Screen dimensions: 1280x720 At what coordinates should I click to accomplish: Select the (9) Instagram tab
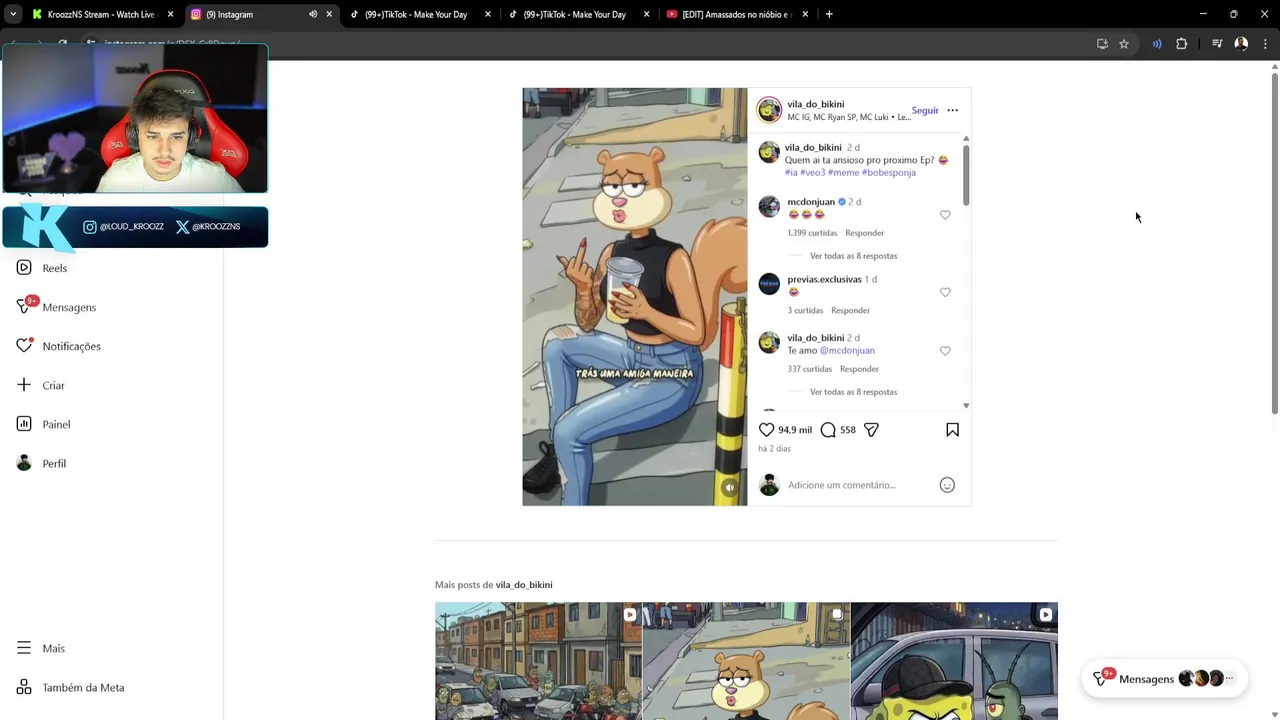click(250, 14)
